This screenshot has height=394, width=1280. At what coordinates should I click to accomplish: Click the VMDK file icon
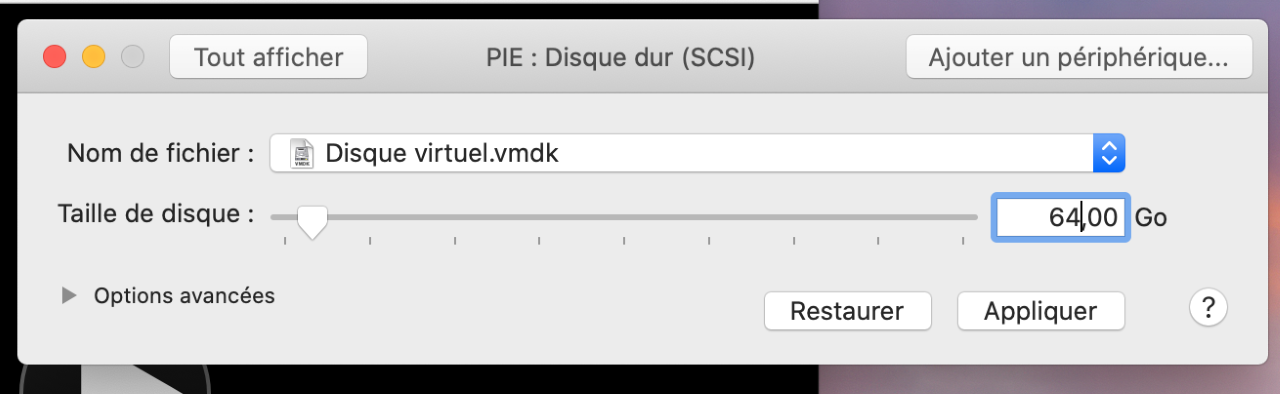pyautogui.click(x=301, y=153)
